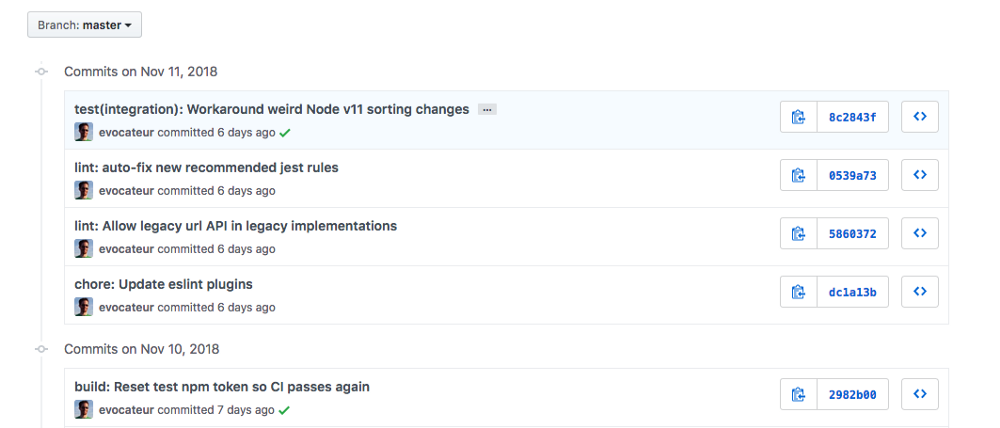Copy full SHA for commit 8c2843f
This screenshot has width=1000, height=428.
[x=798, y=117]
